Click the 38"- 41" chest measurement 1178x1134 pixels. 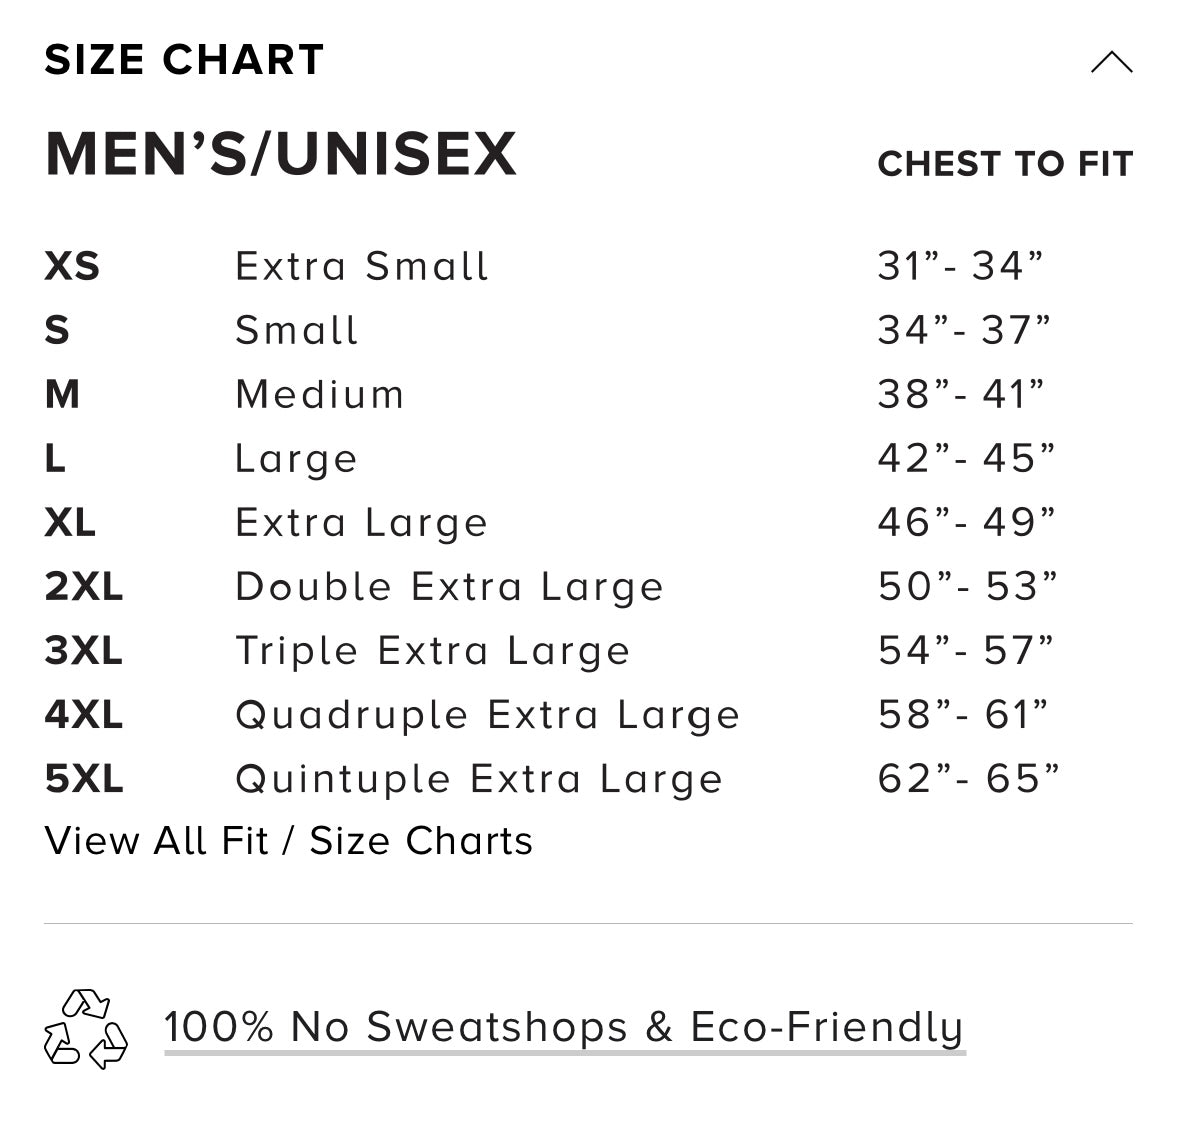[961, 394]
